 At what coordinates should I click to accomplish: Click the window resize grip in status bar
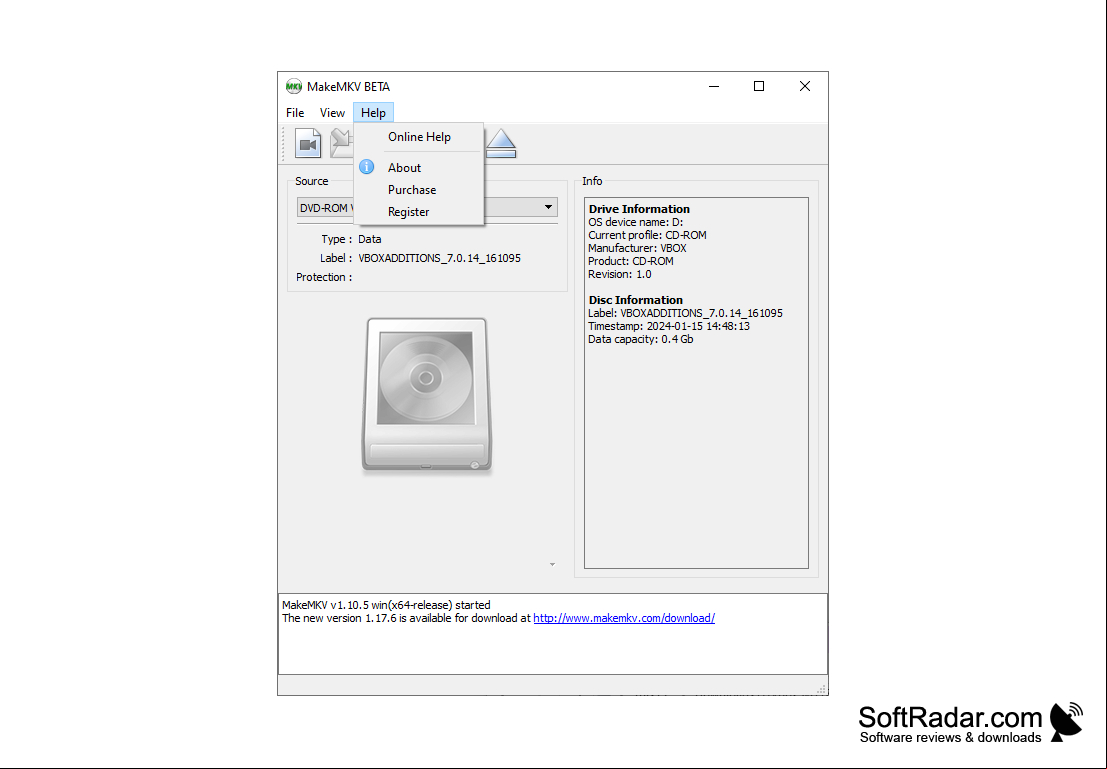pyautogui.click(x=821, y=689)
